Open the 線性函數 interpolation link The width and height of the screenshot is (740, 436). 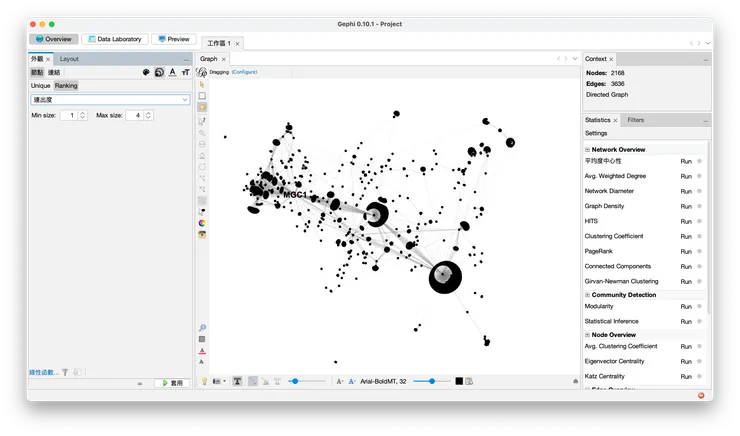[44, 372]
